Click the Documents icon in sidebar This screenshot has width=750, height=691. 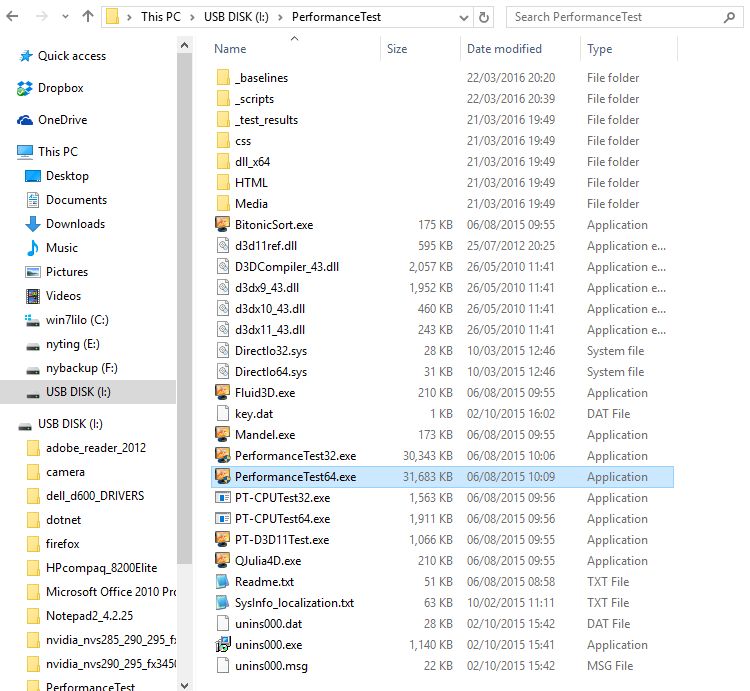[x=33, y=200]
